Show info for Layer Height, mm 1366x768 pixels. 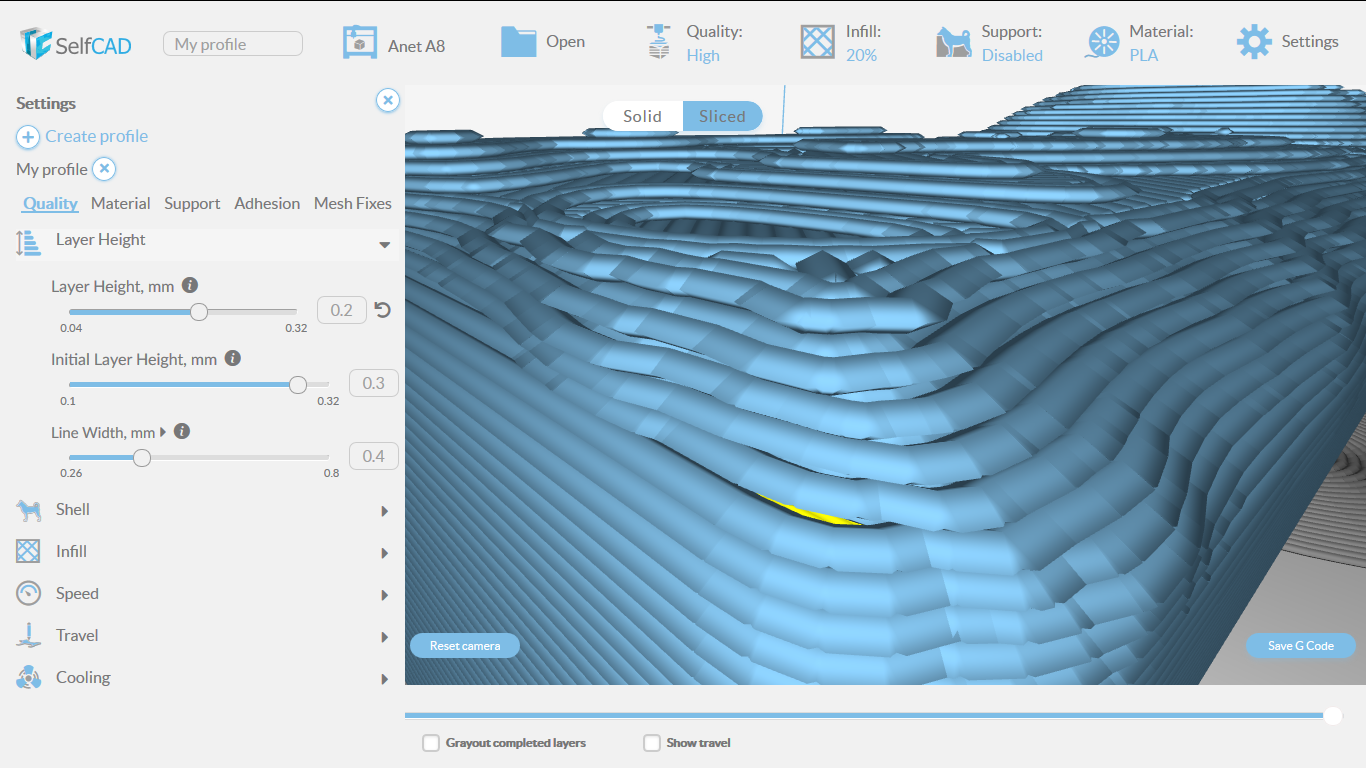point(190,285)
